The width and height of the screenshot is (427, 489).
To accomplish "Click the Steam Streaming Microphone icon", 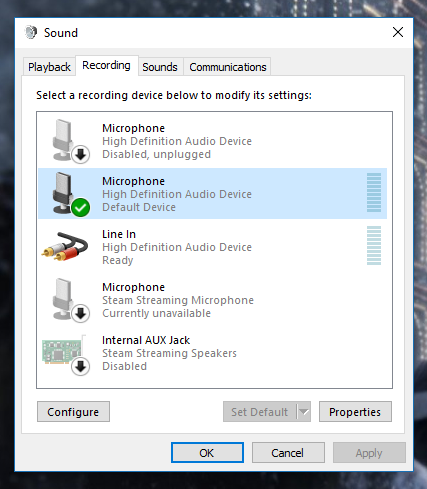I will click(71, 300).
